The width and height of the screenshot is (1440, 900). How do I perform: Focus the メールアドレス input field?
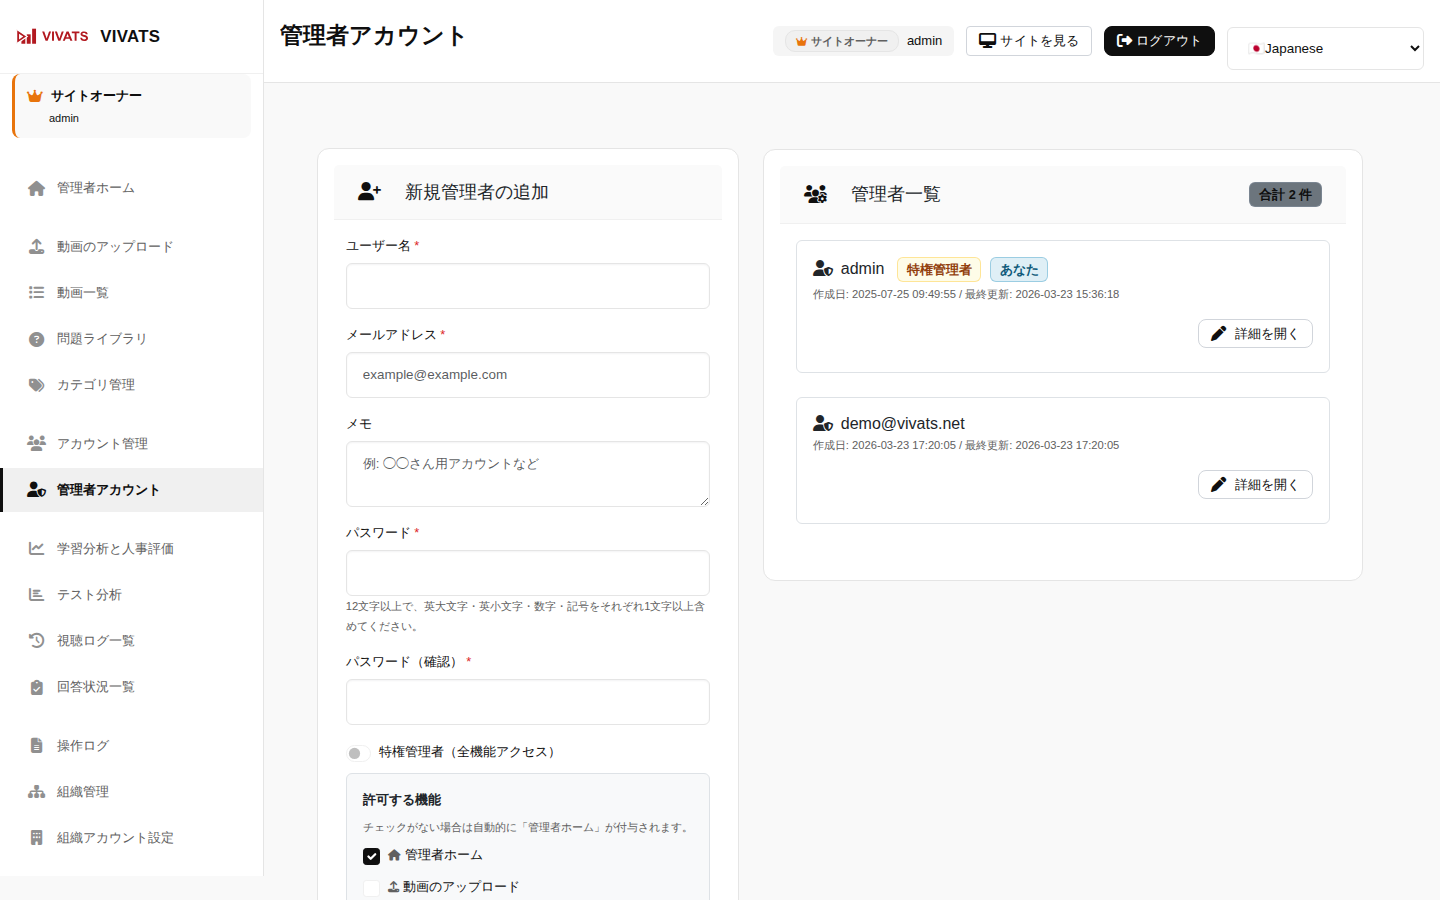click(x=528, y=375)
